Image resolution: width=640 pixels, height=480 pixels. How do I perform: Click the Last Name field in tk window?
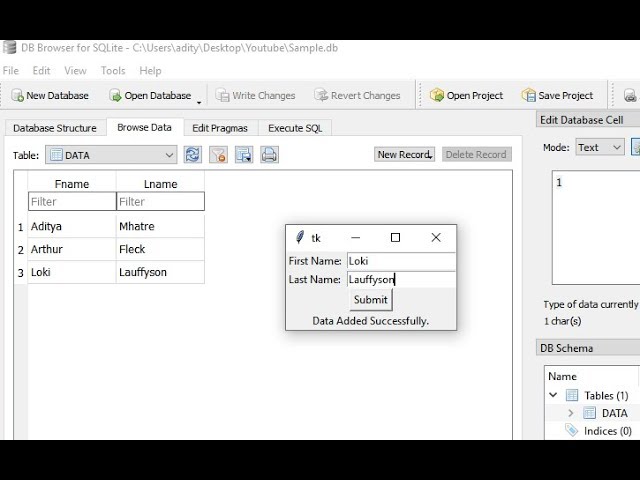tap(401, 280)
